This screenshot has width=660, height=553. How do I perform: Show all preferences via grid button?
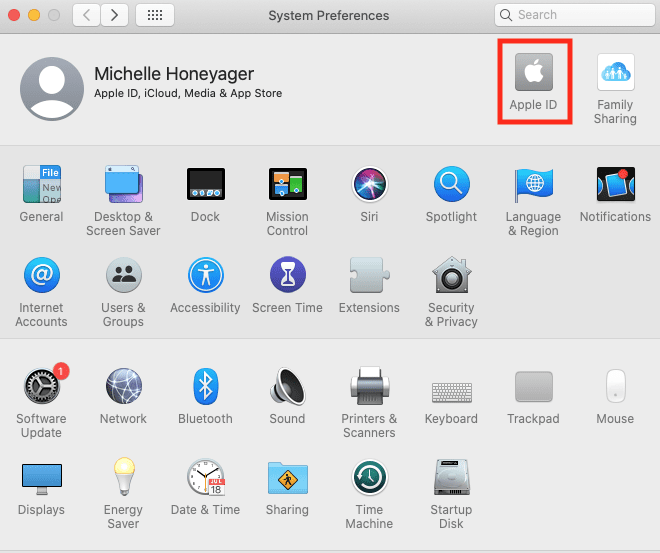pos(155,15)
